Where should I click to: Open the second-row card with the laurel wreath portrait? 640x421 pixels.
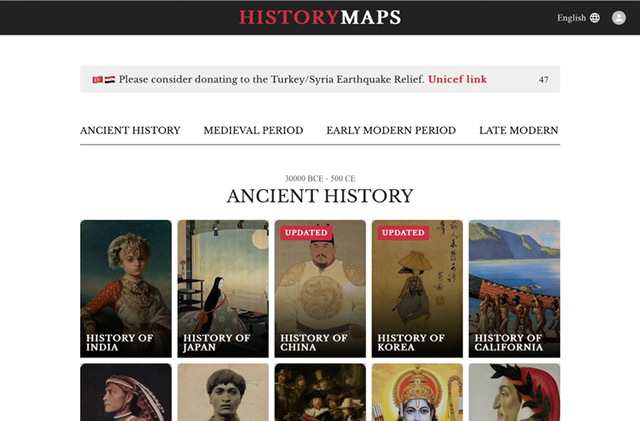tap(514, 392)
